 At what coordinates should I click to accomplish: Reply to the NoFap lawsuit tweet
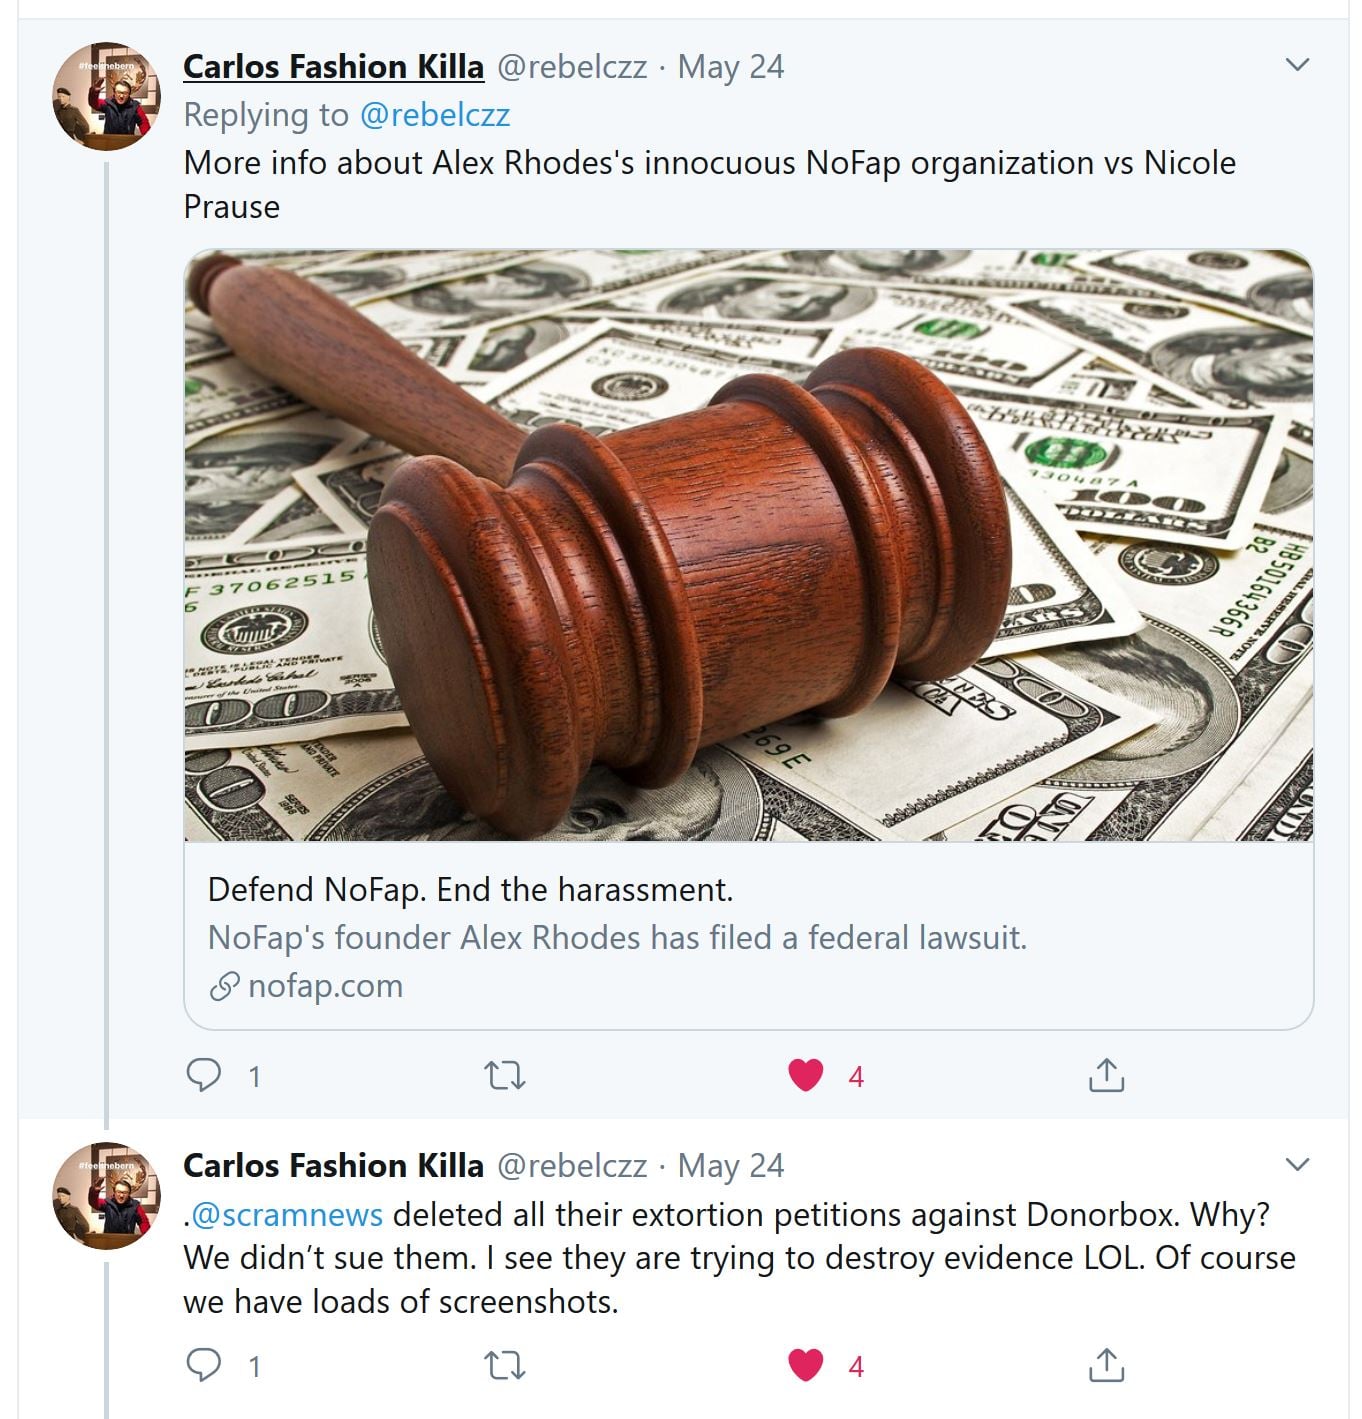tap(205, 1075)
